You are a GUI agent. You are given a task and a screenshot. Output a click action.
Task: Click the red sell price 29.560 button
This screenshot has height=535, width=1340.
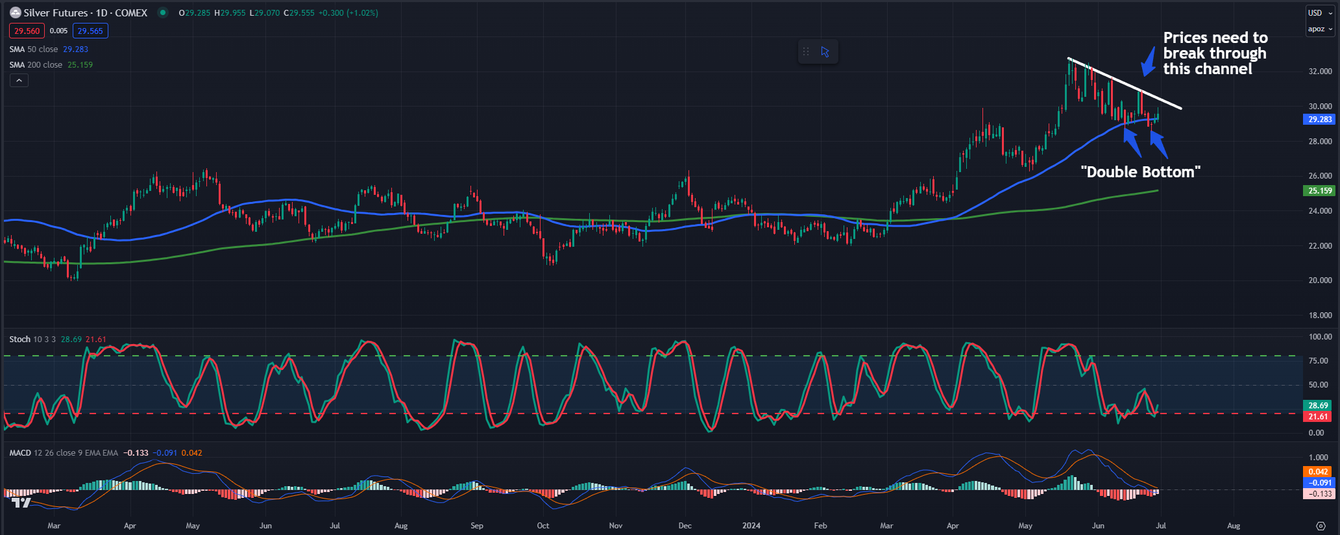[25, 31]
